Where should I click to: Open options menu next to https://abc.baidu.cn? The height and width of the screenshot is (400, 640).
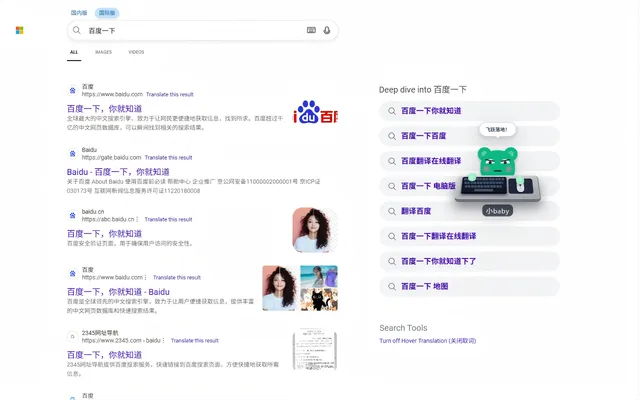137,219
